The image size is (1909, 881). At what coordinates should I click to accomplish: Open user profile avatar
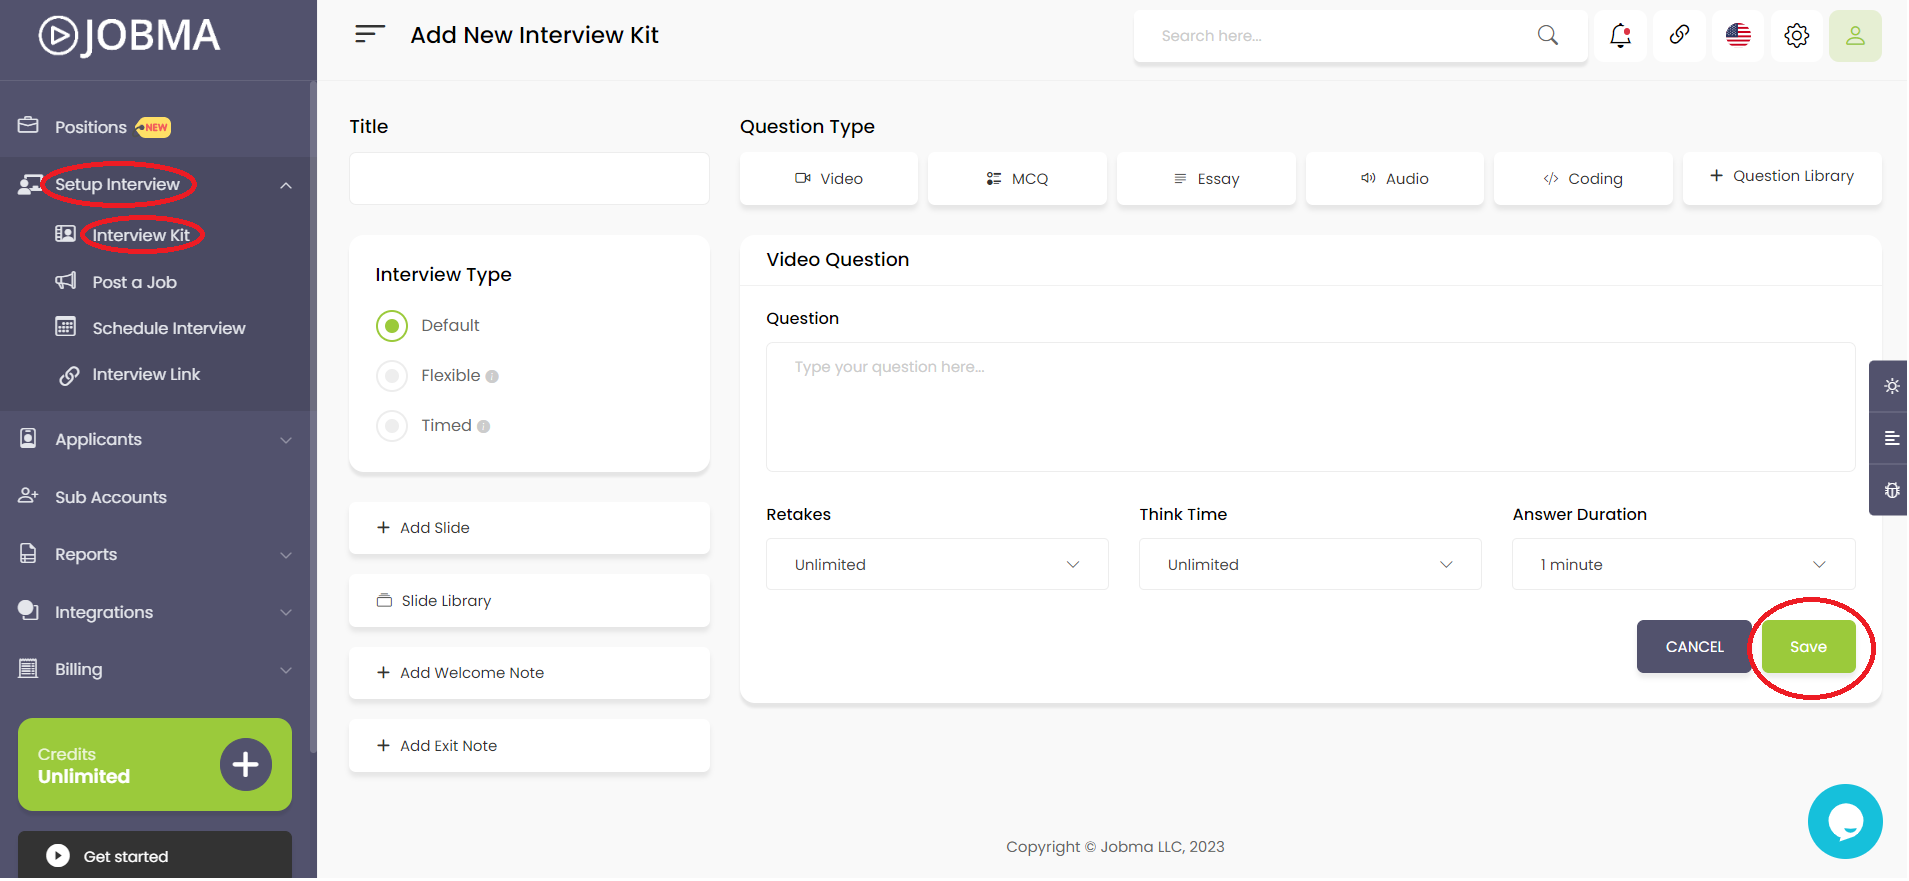click(1855, 36)
